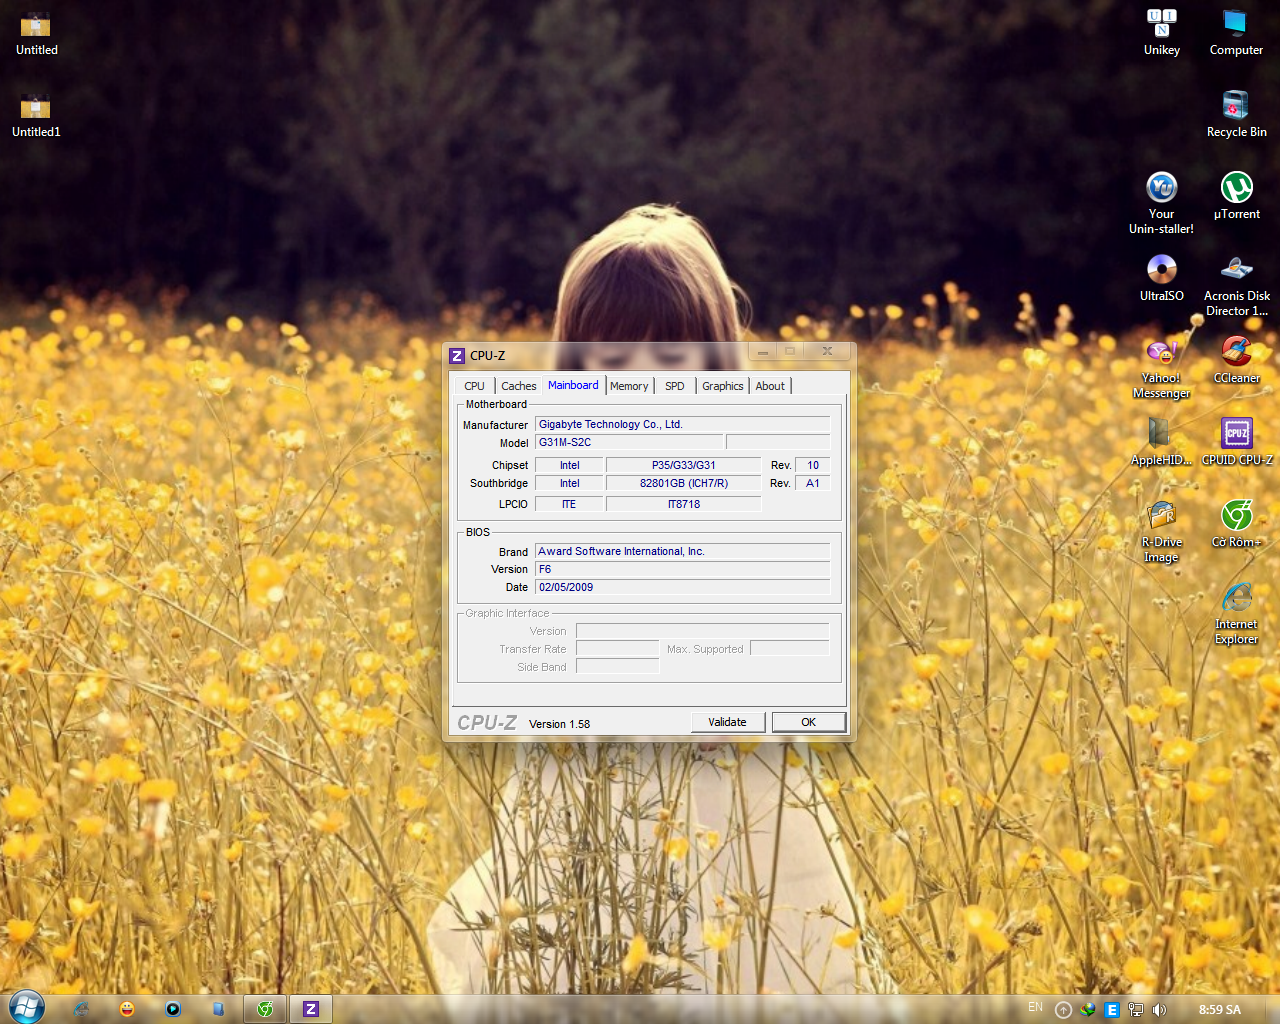Image resolution: width=1280 pixels, height=1024 pixels.
Task: Launch Internet Explorer from the taskbar
Action: point(81,1009)
